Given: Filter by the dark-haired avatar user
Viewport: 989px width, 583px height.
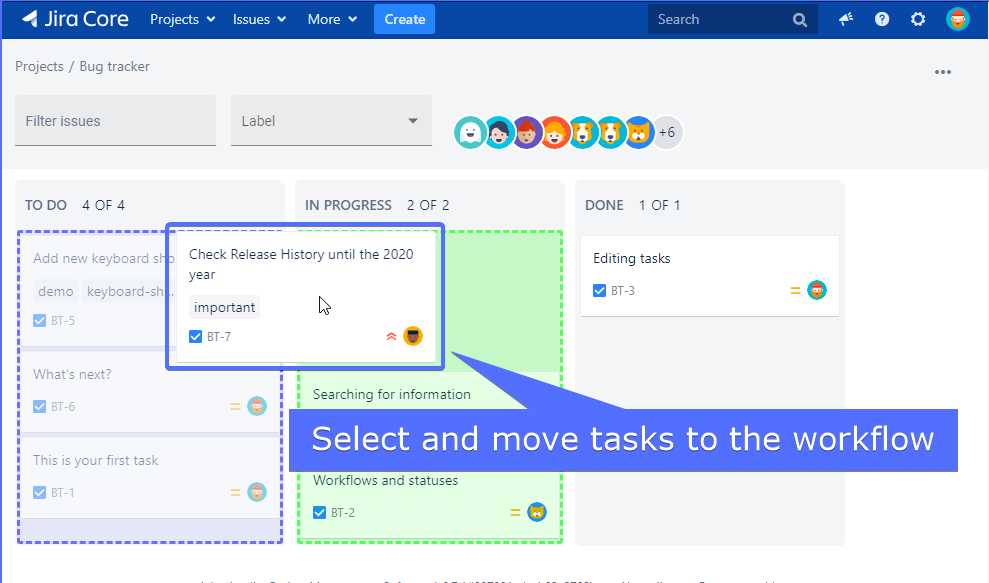Looking at the screenshot, I should pyautogui.click(x=498, y=132).
